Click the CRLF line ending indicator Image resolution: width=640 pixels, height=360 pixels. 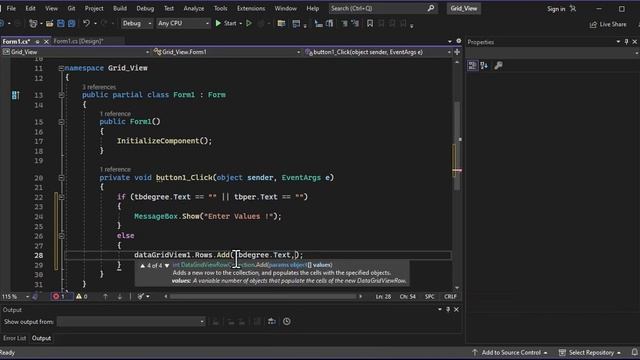450,297
